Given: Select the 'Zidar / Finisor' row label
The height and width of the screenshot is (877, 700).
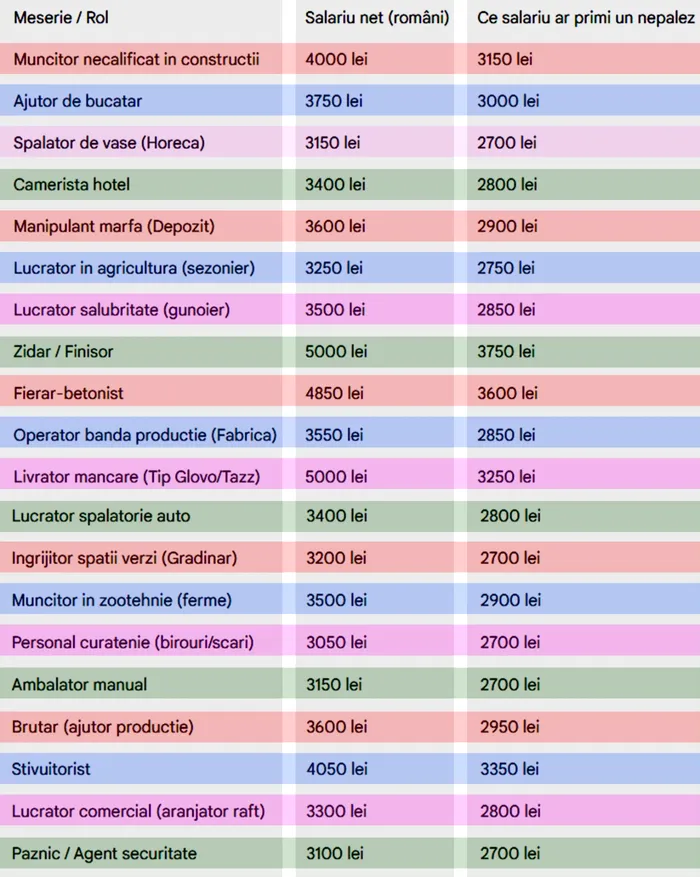Looking at the screenshot, I should point(63,352).
